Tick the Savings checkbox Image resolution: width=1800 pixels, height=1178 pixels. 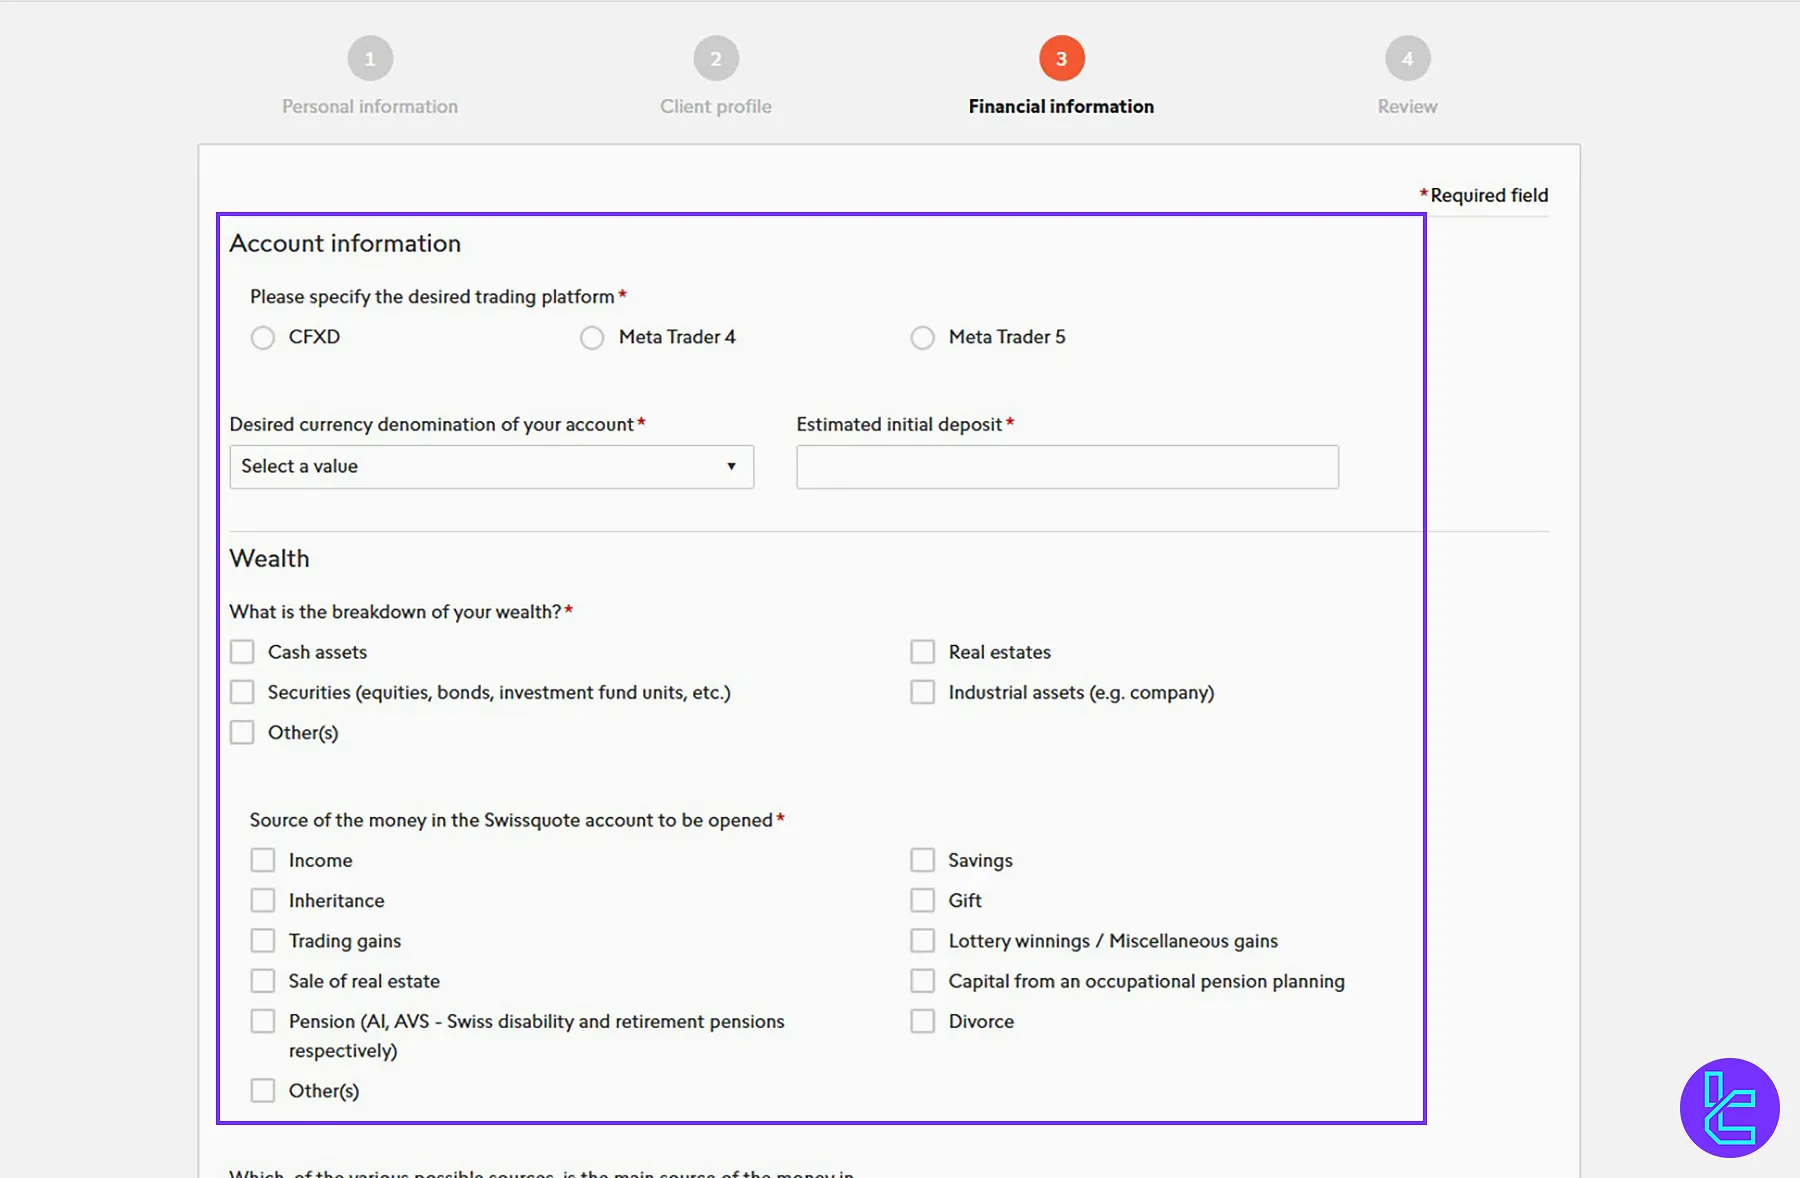pos(922,860)
